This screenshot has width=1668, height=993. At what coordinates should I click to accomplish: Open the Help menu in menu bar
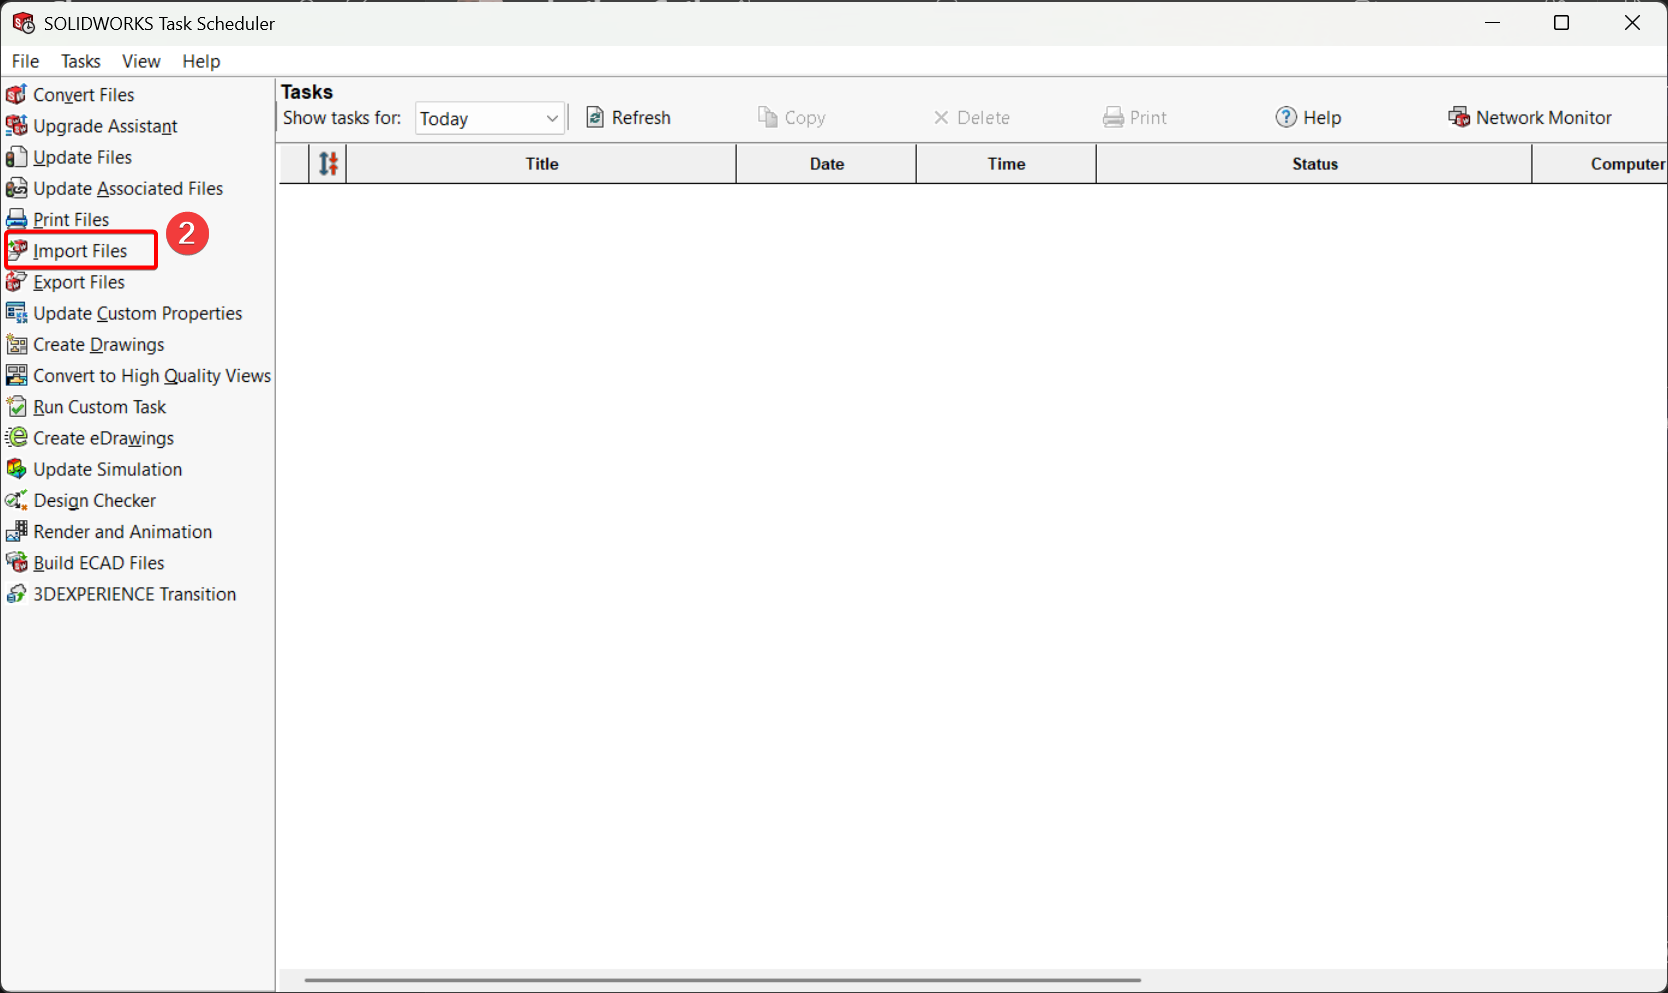tap(201, 61)
